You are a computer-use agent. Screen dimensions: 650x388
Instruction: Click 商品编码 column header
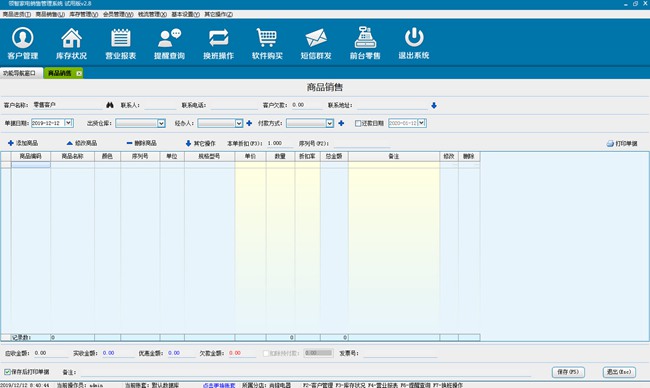point(31,156)
